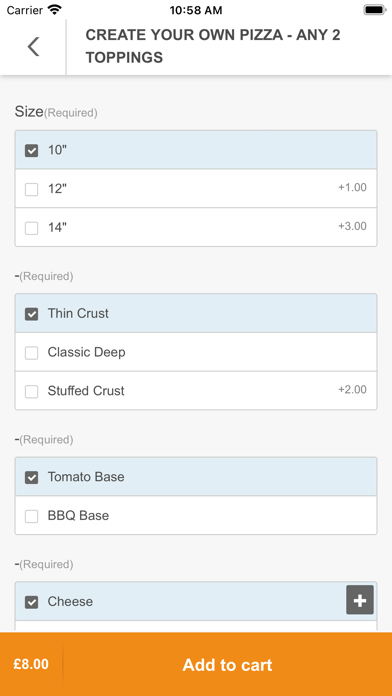Image resolution: width=392 pixels, height=696 pixels.
Task: Tap the Wi-Fi icon in status bar
Action: 55,10
